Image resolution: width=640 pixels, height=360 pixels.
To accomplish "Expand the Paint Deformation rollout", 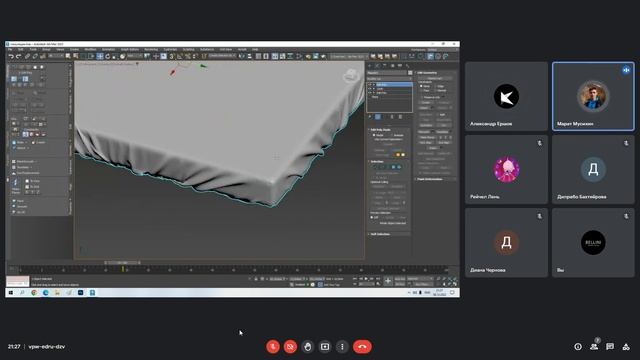I will coord(436,179).
